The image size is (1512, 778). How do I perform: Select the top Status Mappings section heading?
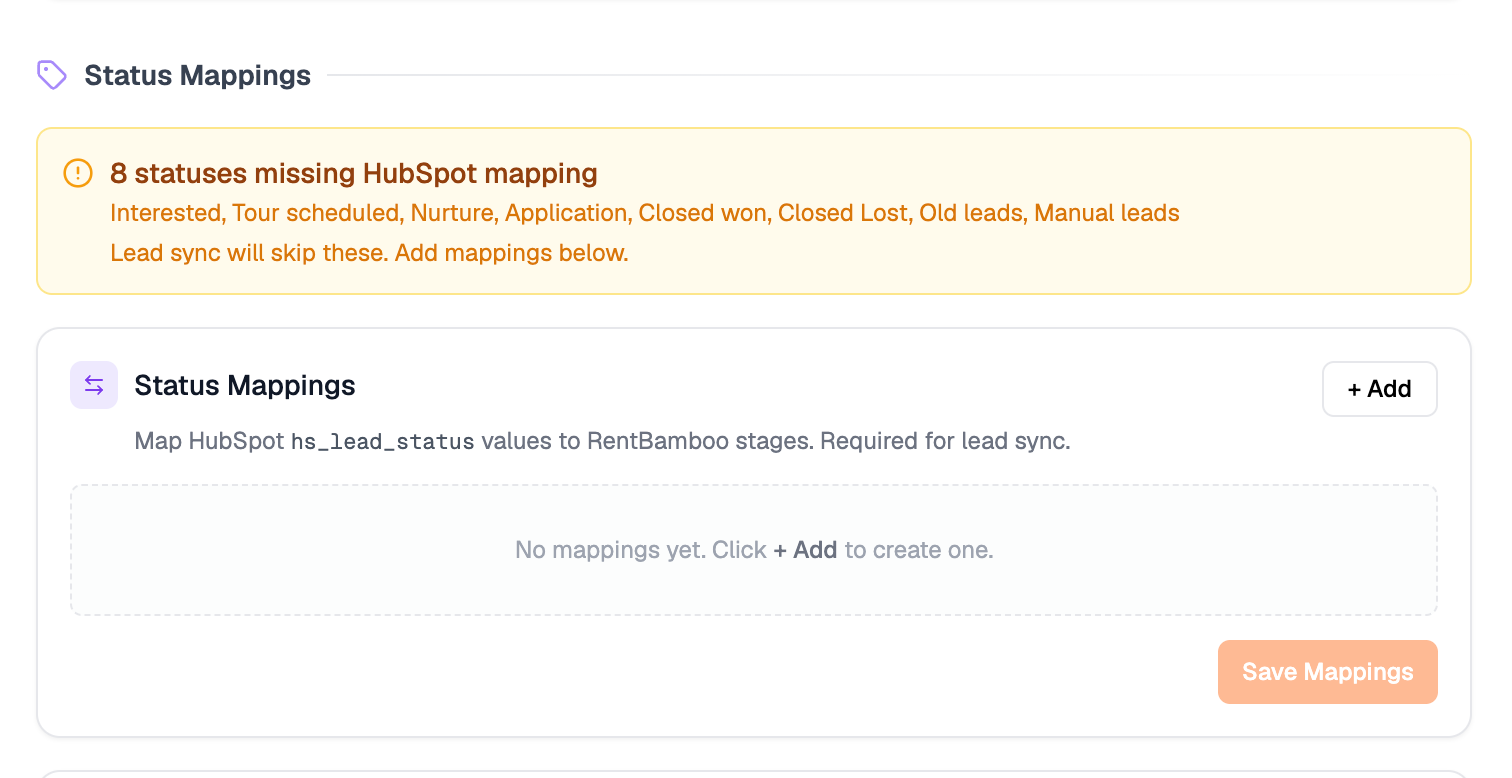(x=197, y=75)
